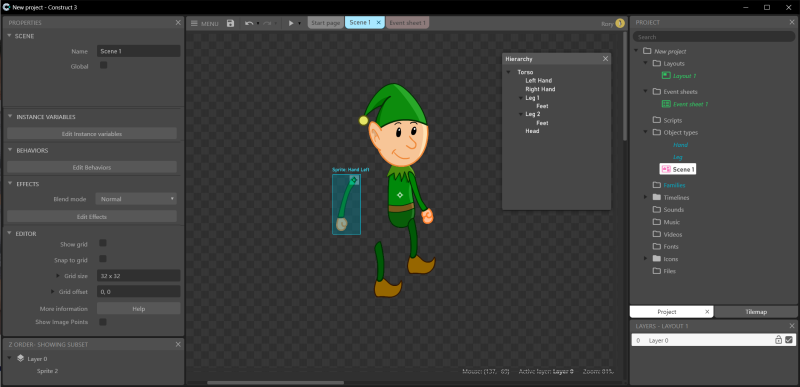
Task: Close the Z Order panel
Action: coord(178,345)
